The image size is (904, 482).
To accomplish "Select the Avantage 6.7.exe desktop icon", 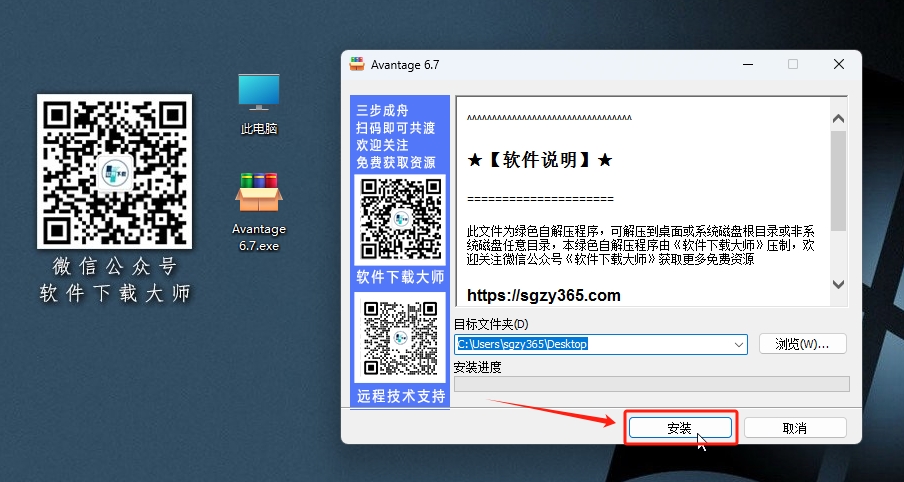I will pyautogui.click(x=259, y=212).
